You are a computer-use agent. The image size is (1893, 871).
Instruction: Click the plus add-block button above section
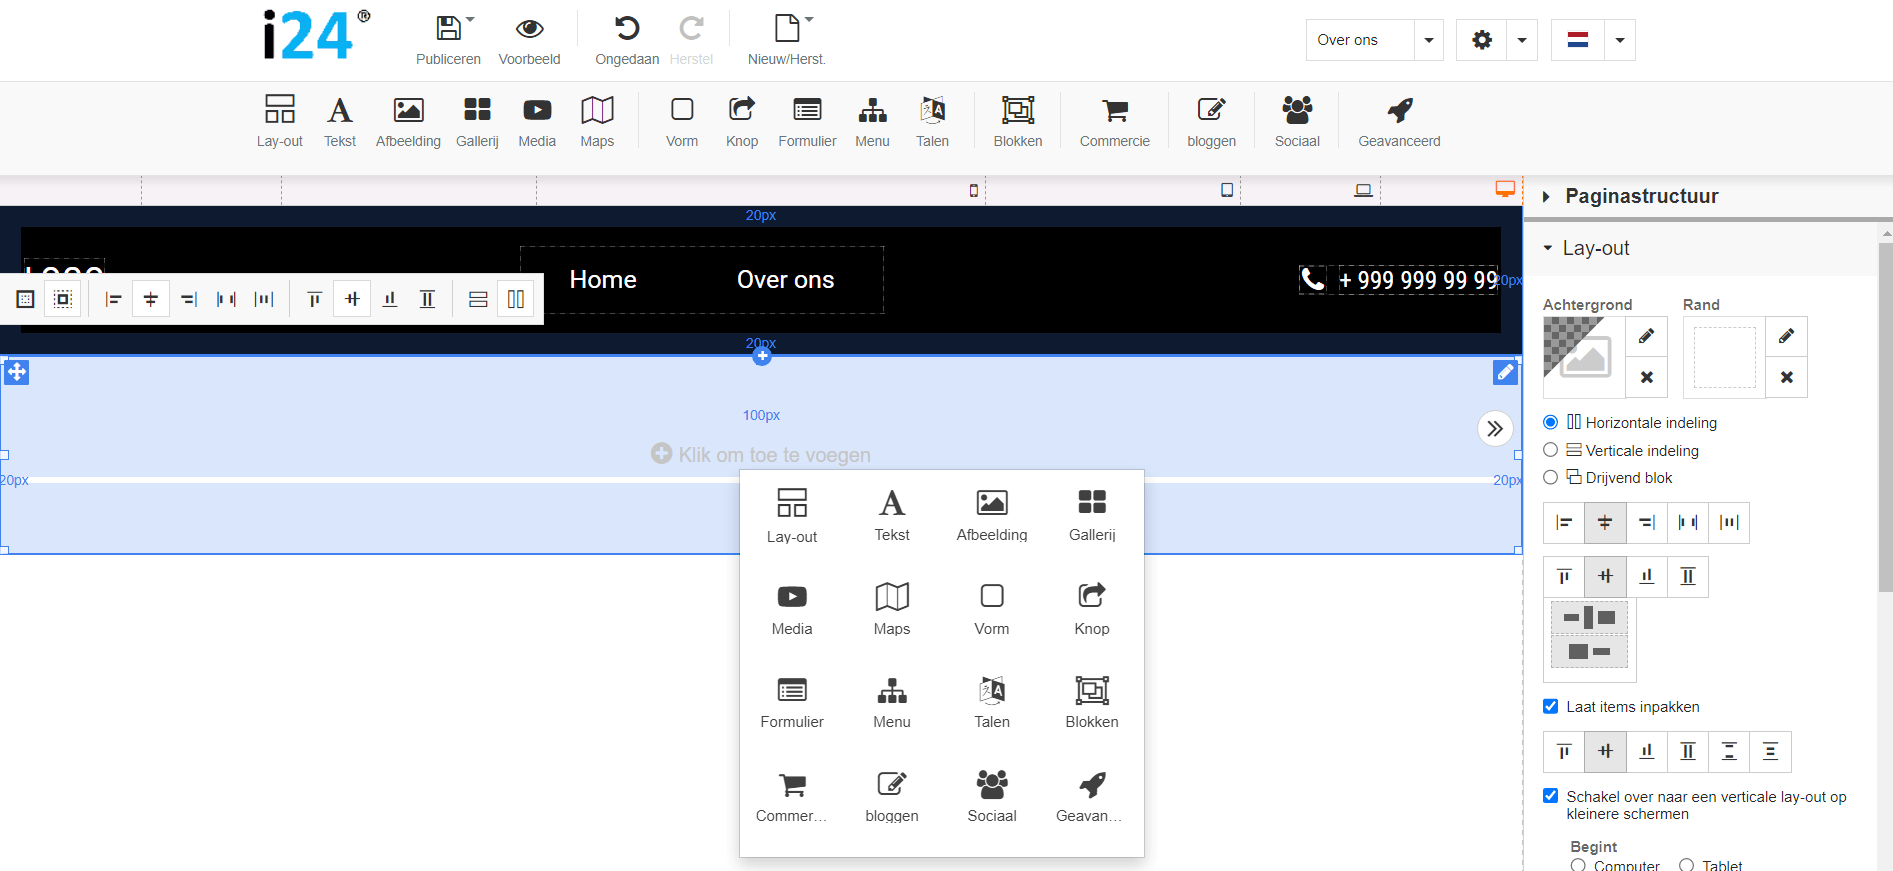pos(762,356)
